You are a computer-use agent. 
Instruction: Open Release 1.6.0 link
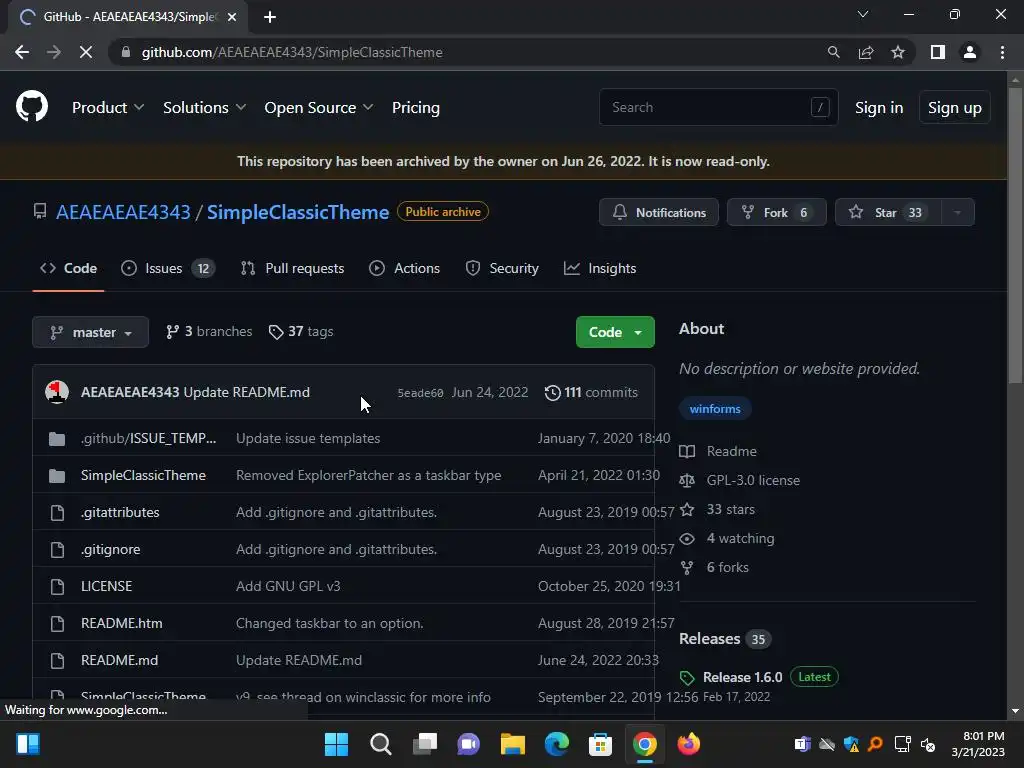coord(743,677)
